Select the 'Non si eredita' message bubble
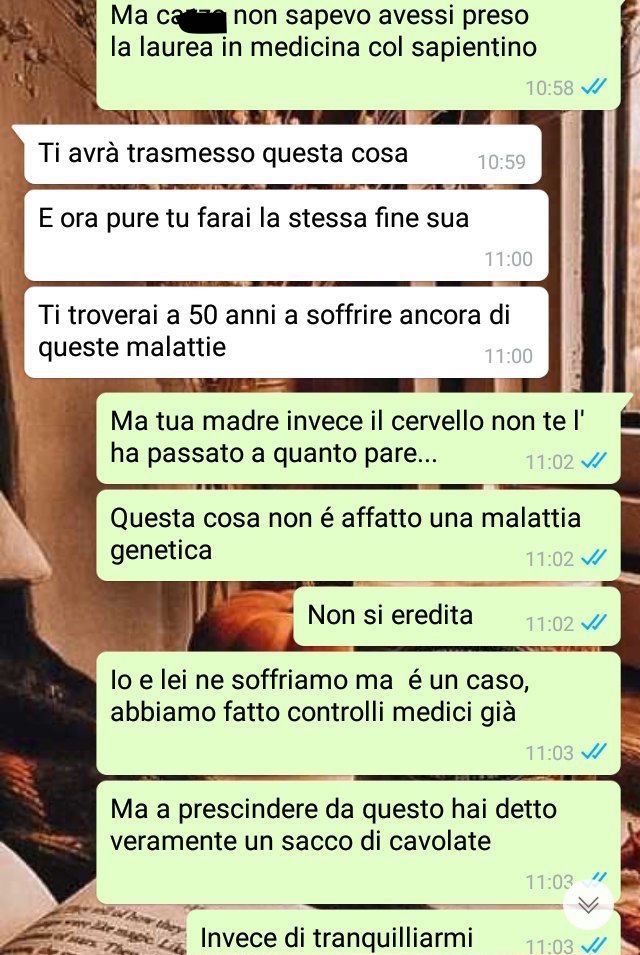This screenshot has height=955, width=640. pos(457,616)
